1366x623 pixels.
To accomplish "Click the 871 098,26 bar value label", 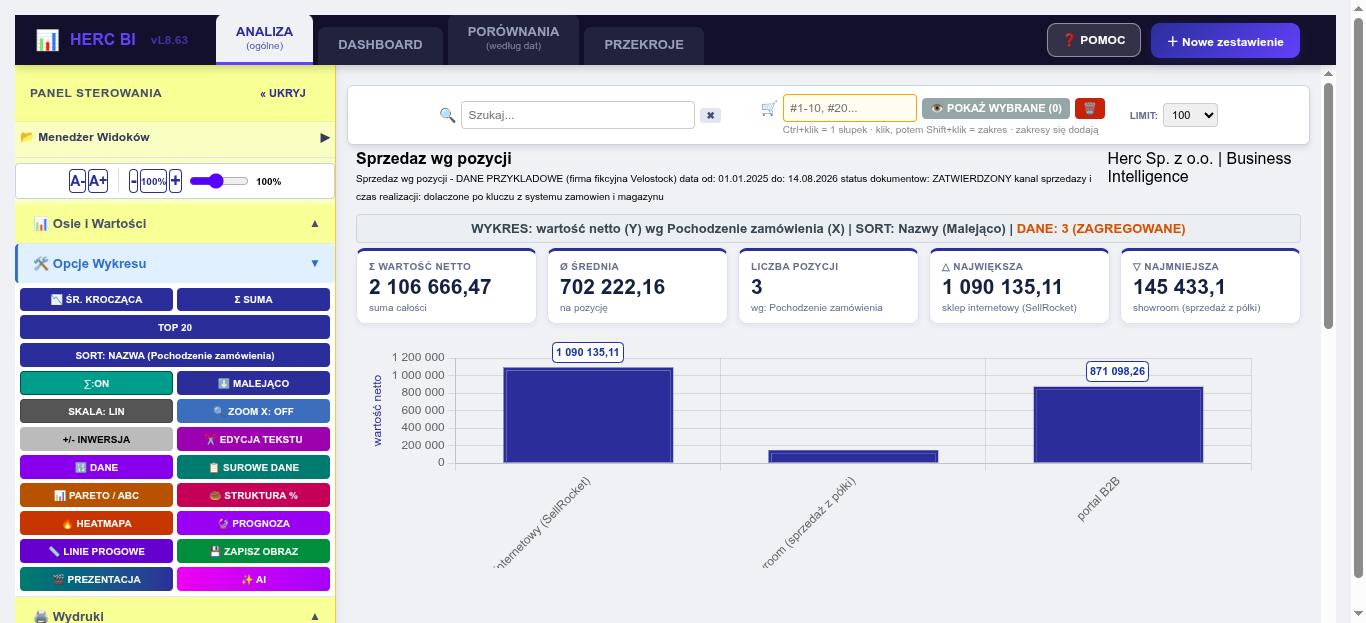I will point(1118,371).
